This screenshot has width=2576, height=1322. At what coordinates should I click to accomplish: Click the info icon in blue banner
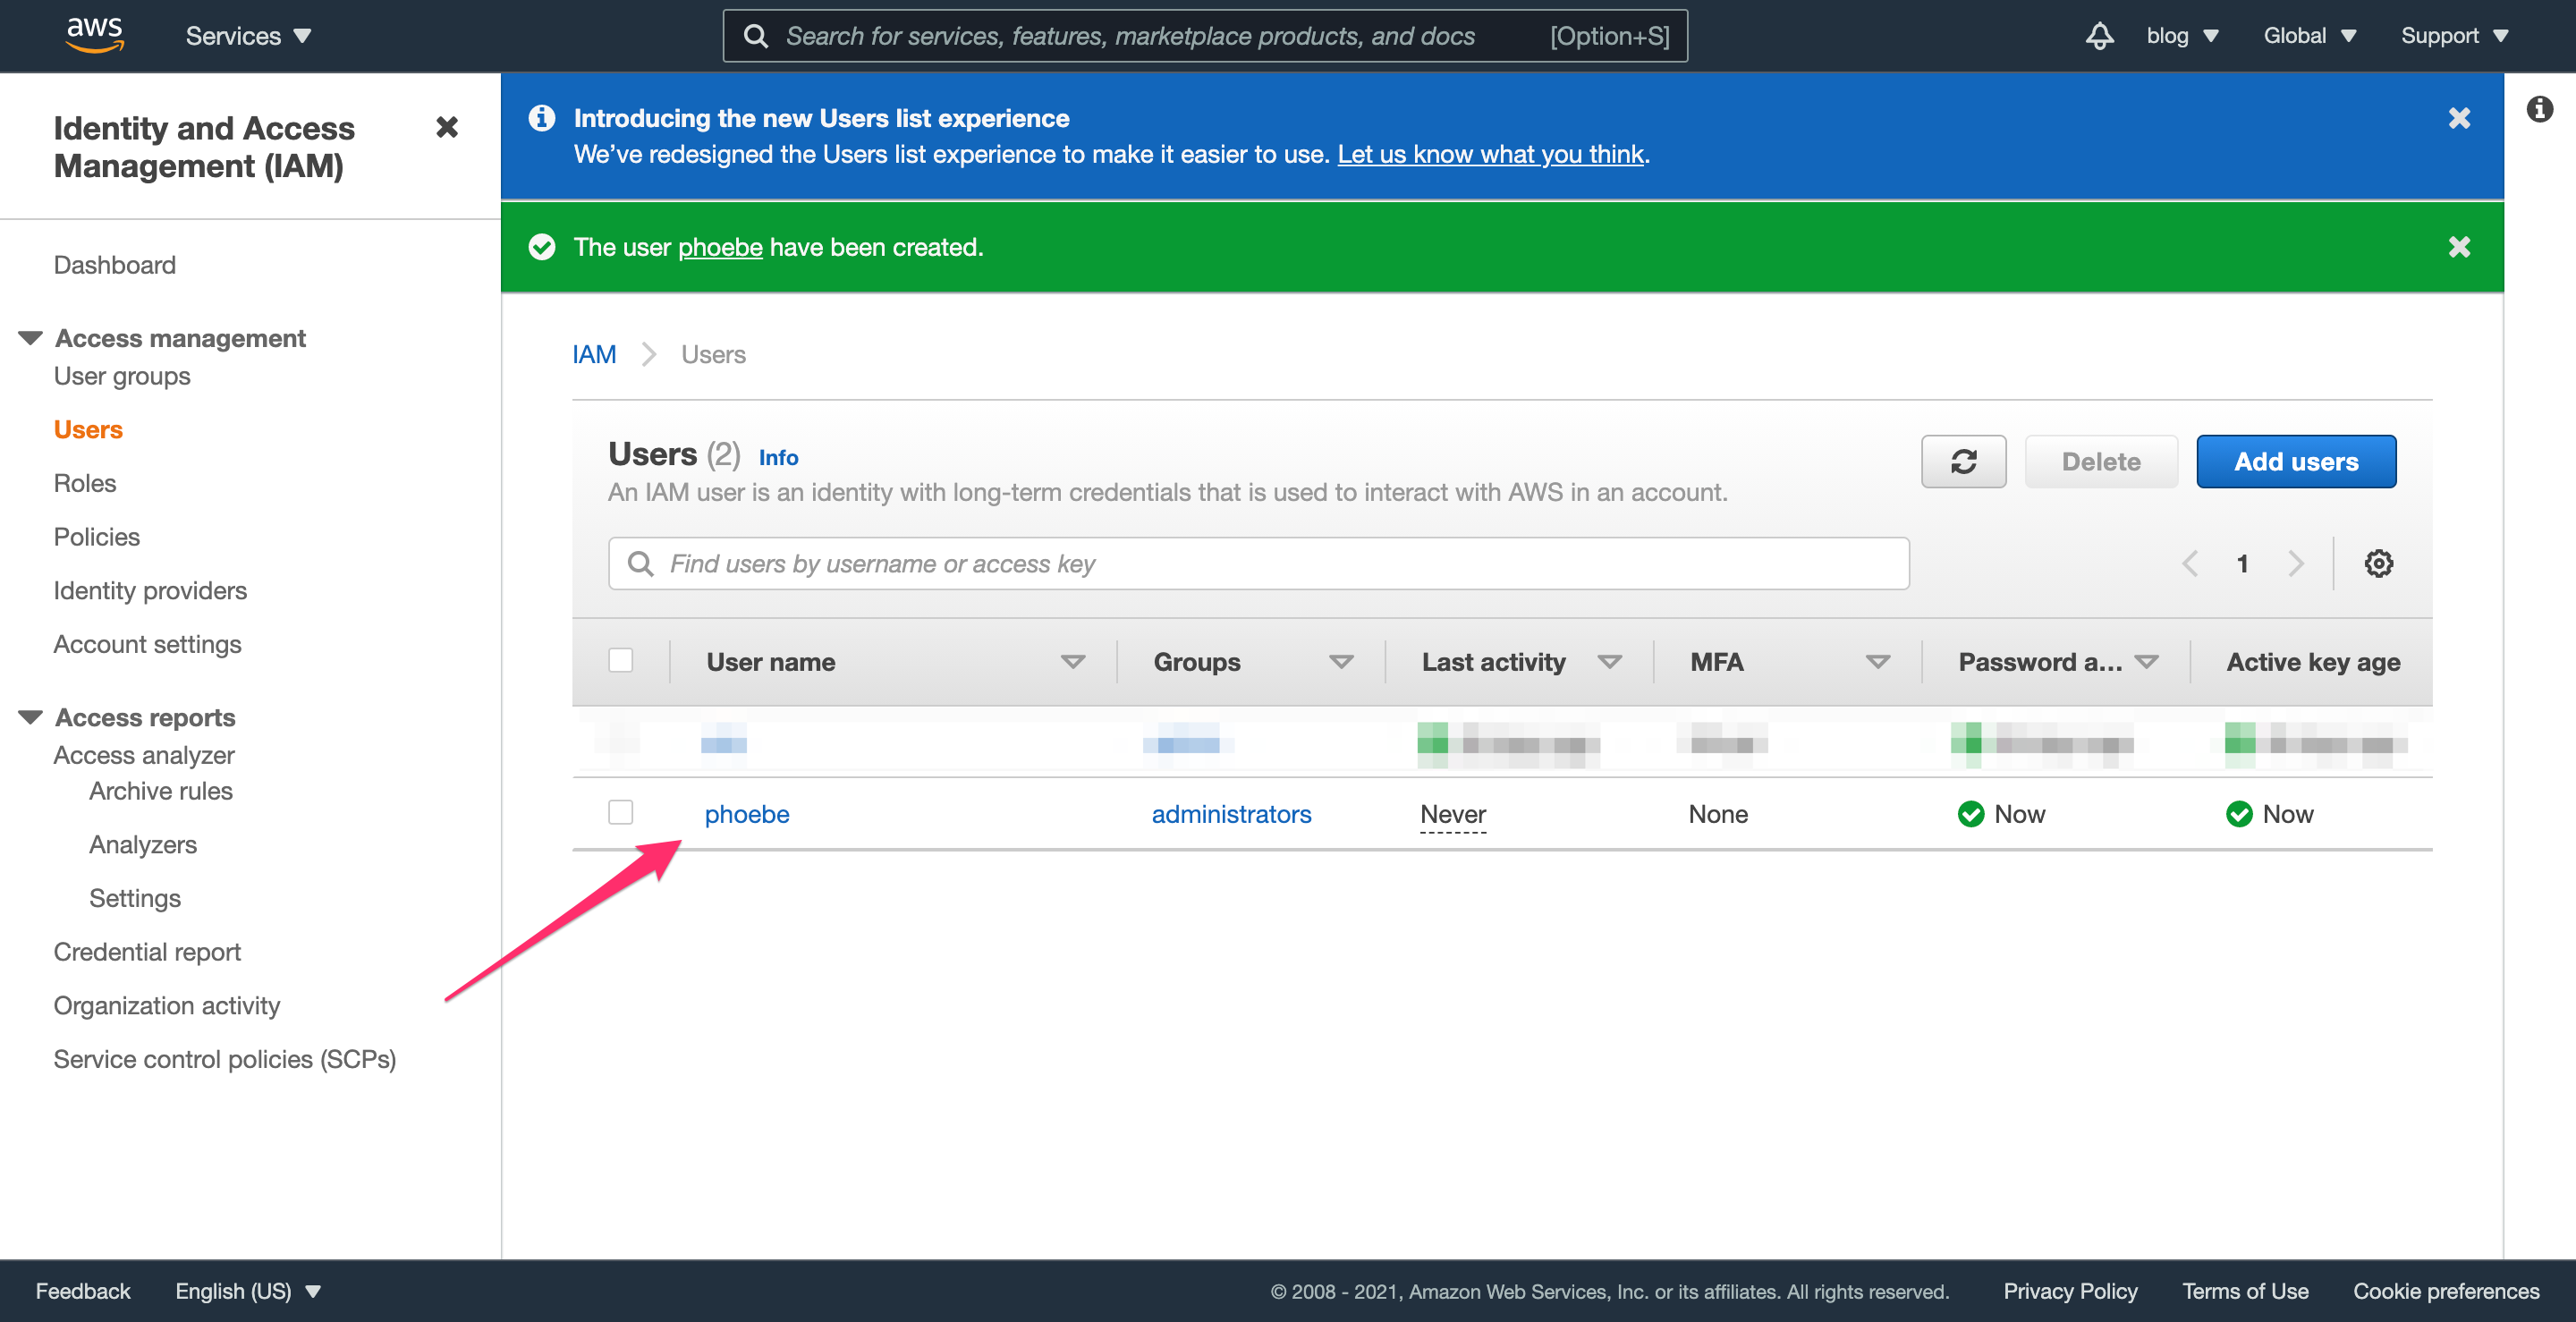[x=542, y=118]
